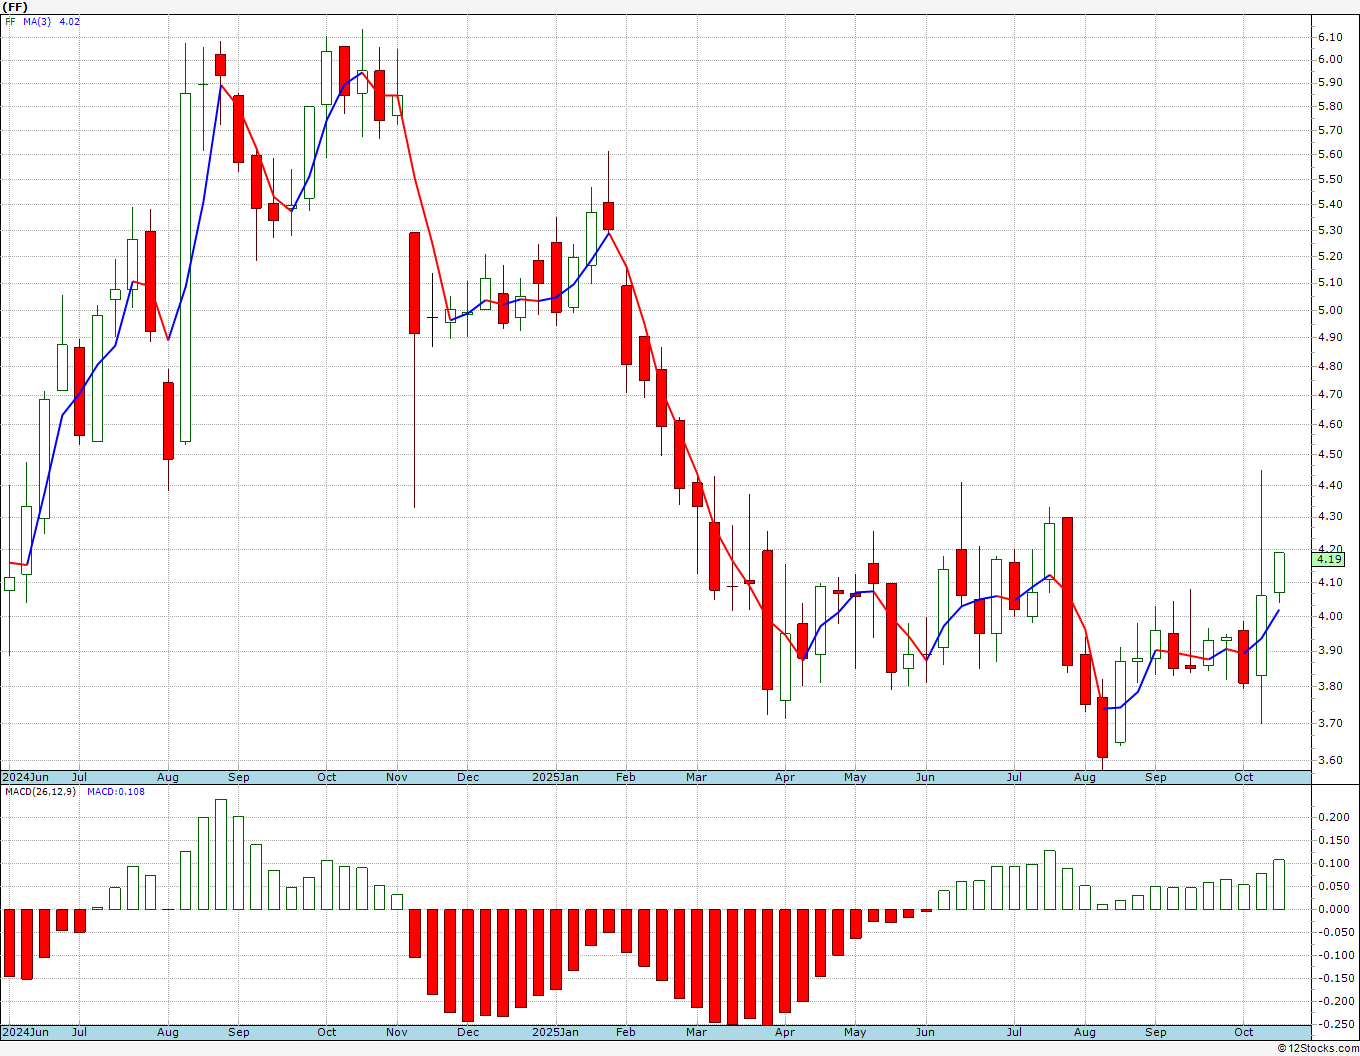Click the "0.000" MACD axis label
The image size is (1360, 1056).
(x=1332, y=909)
